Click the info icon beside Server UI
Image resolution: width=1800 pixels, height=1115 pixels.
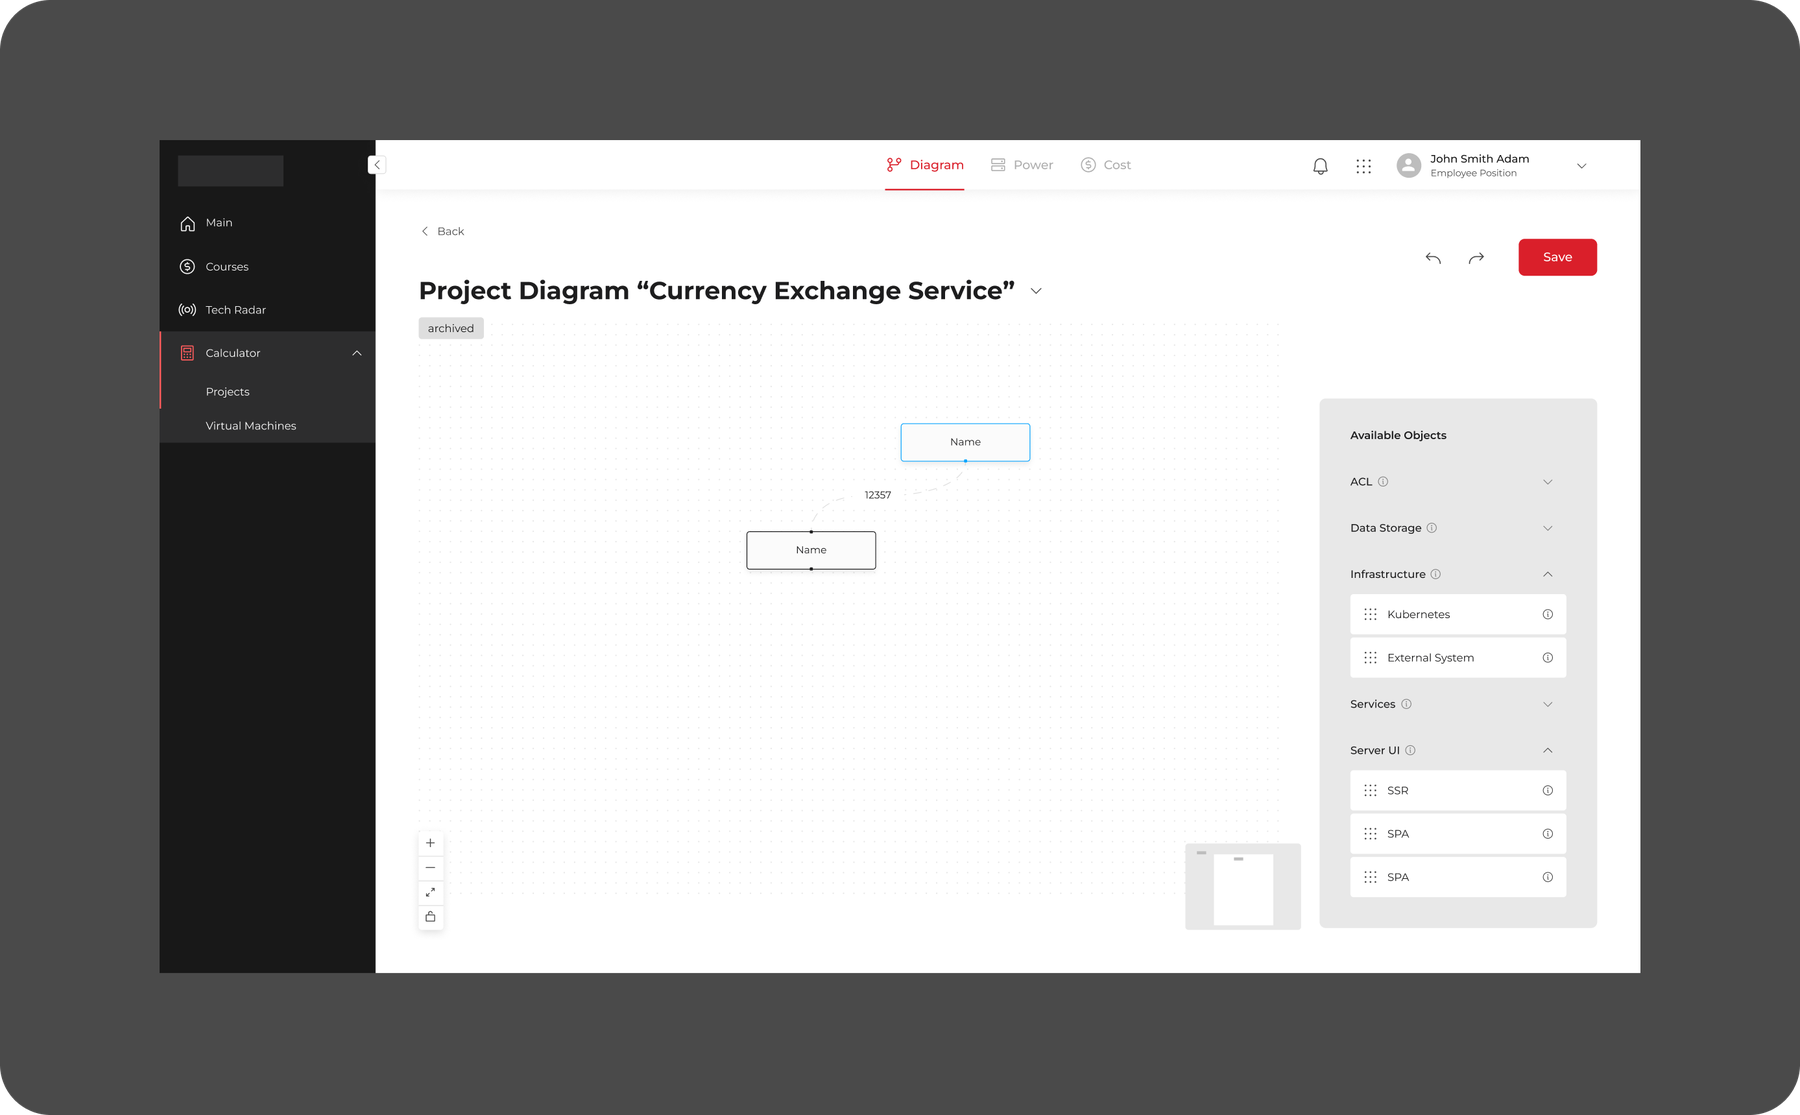(1410, 751)
